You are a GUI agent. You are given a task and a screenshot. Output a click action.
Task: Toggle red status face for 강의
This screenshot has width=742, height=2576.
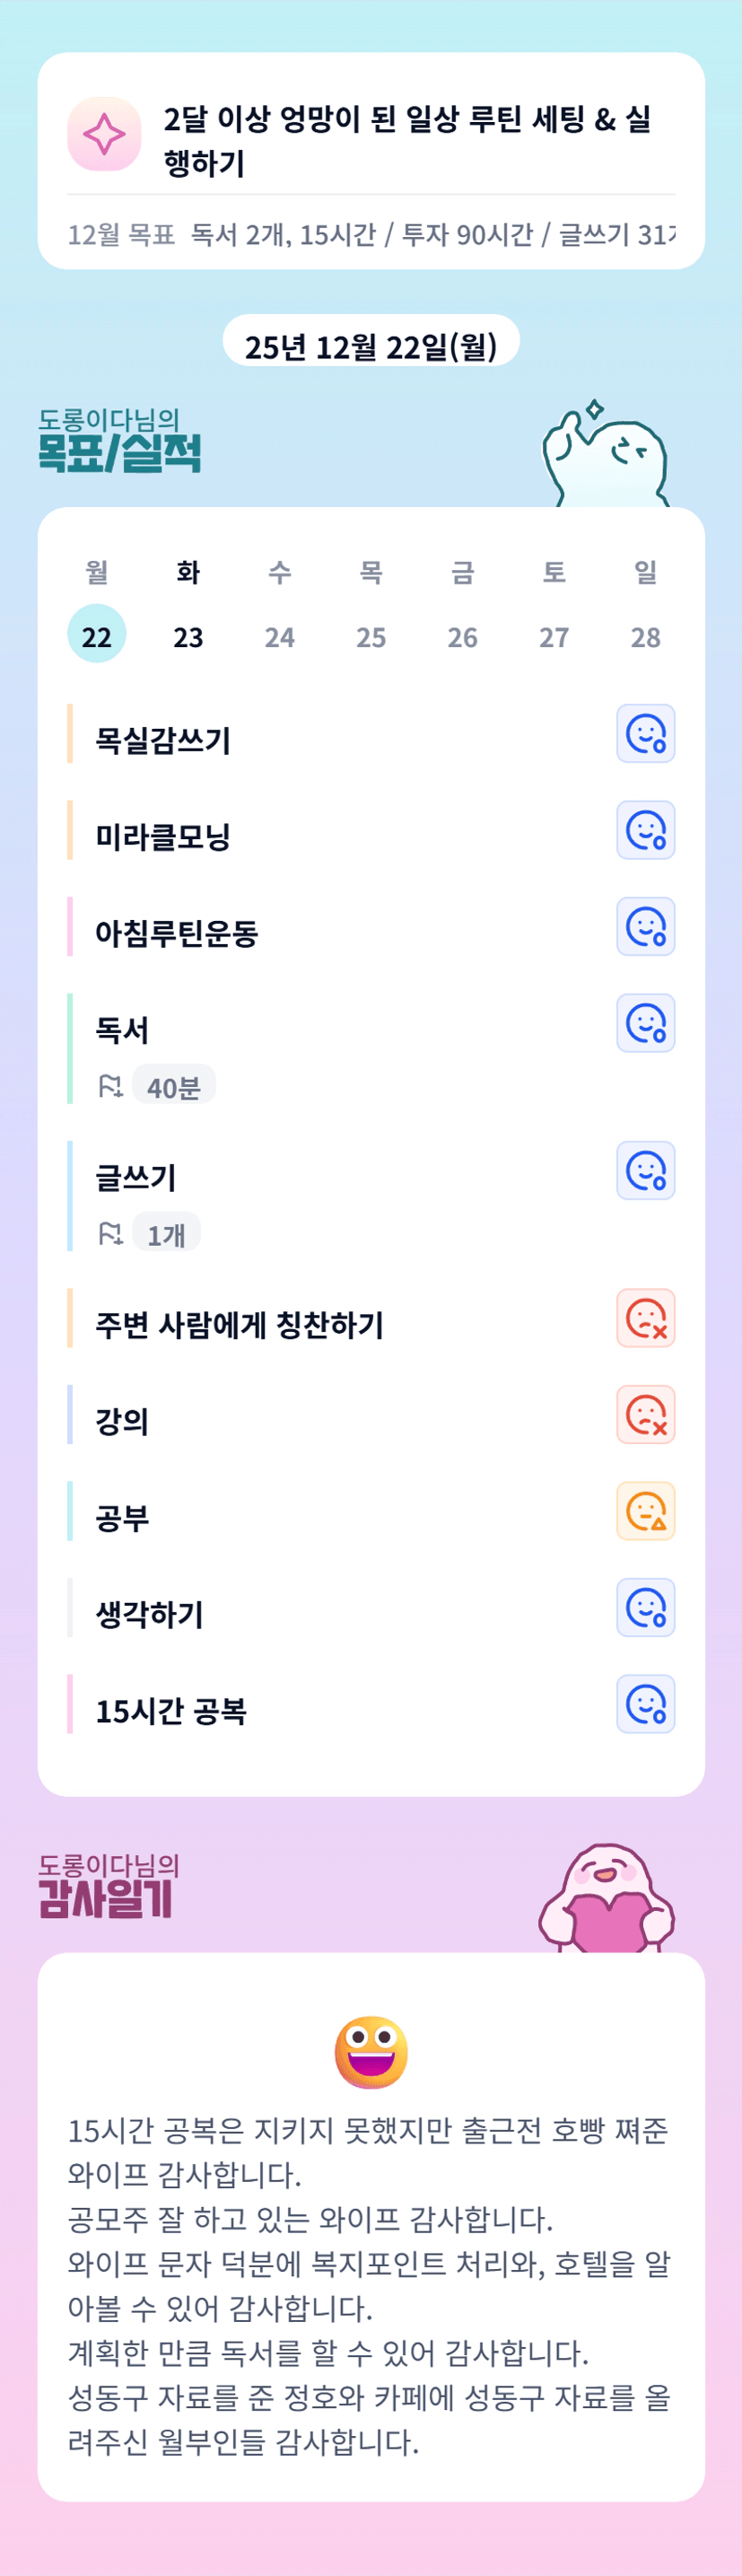click(645, 1415)
